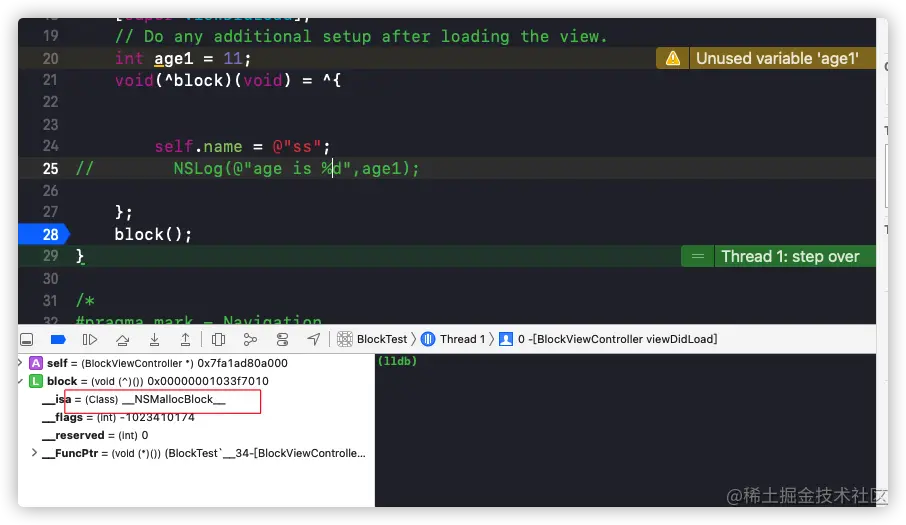Image resolution: width=906 pixels, height=525 pixels.
Task: Open Environment Overrides icon
Action: [283, 340]
